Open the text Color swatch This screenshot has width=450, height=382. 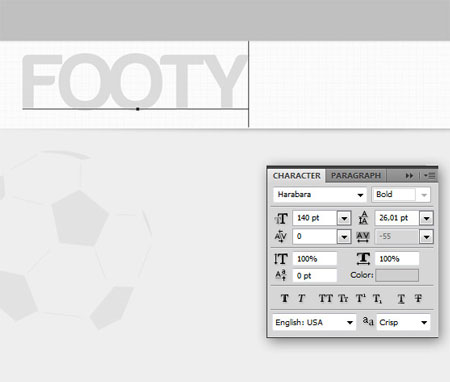click(397, 275)
